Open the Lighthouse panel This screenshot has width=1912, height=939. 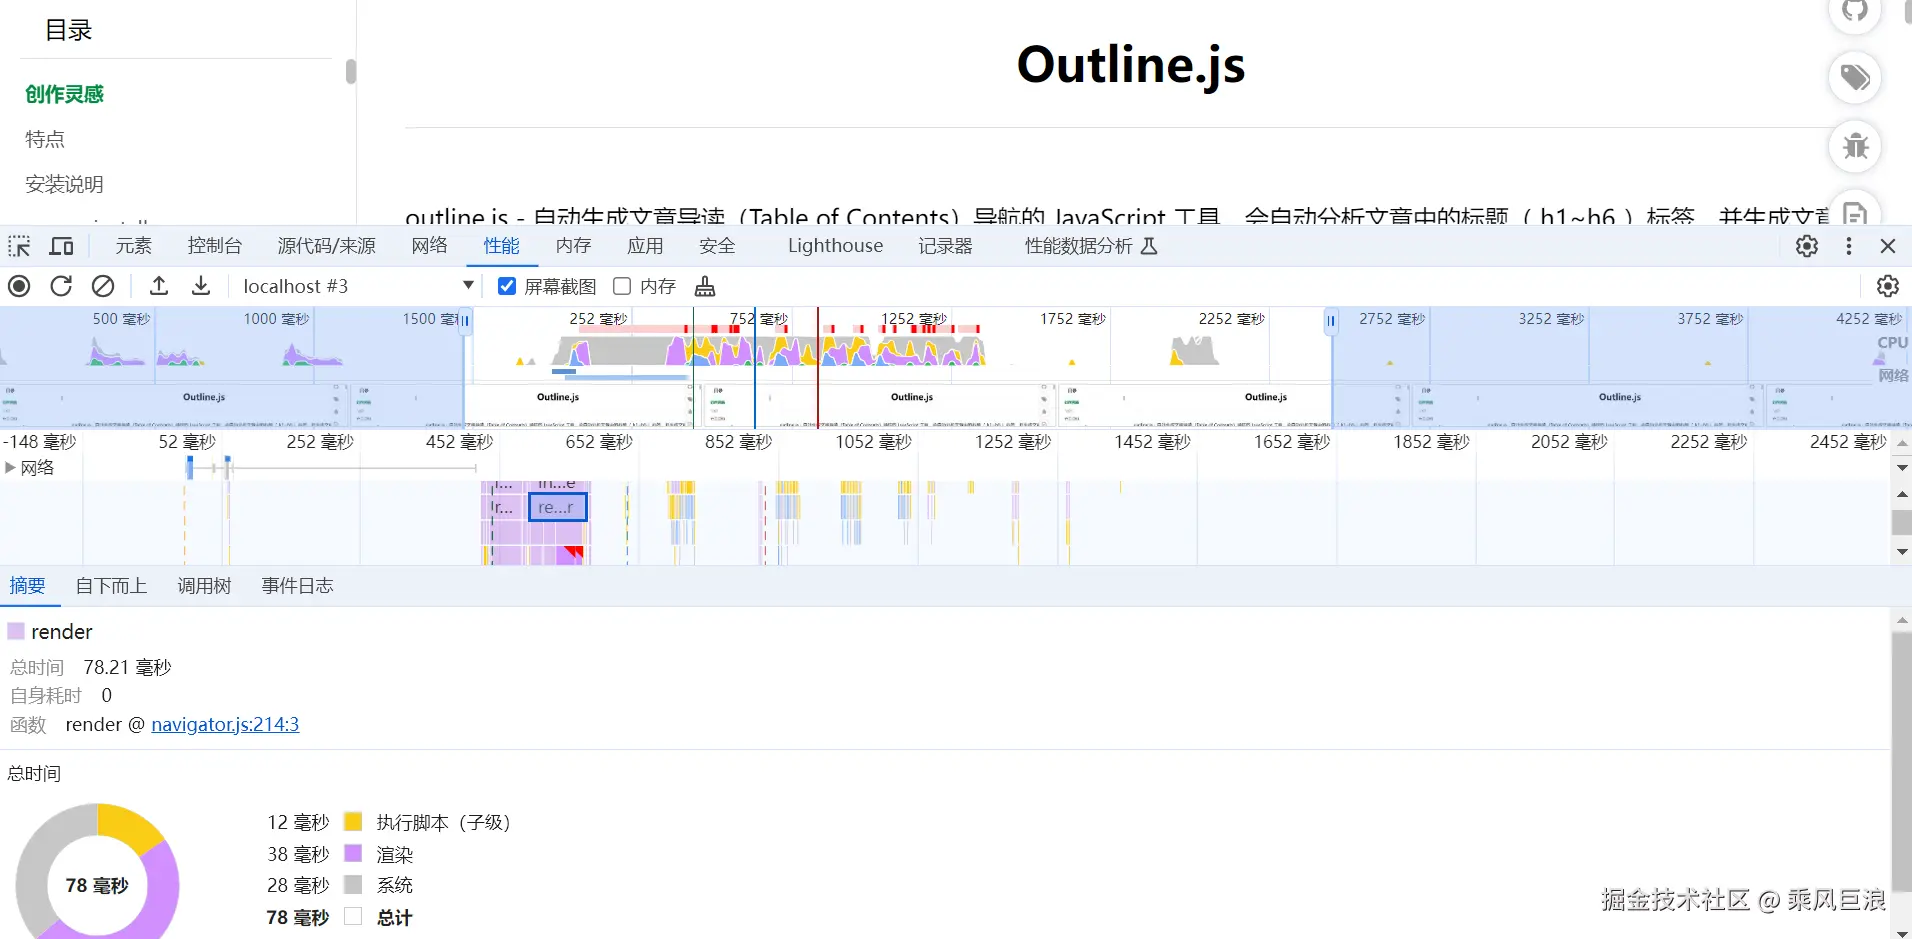(x=834, y=245)
